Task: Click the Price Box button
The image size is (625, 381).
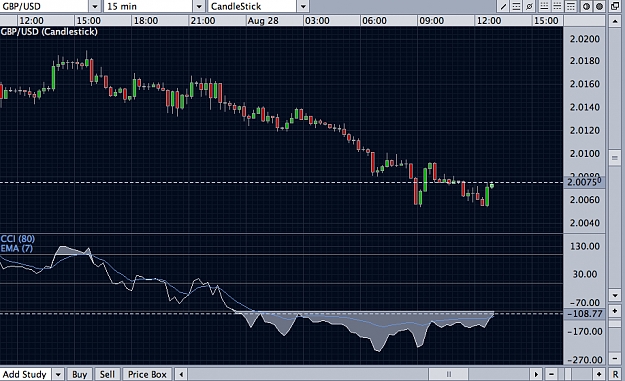Action: (147, 375)
